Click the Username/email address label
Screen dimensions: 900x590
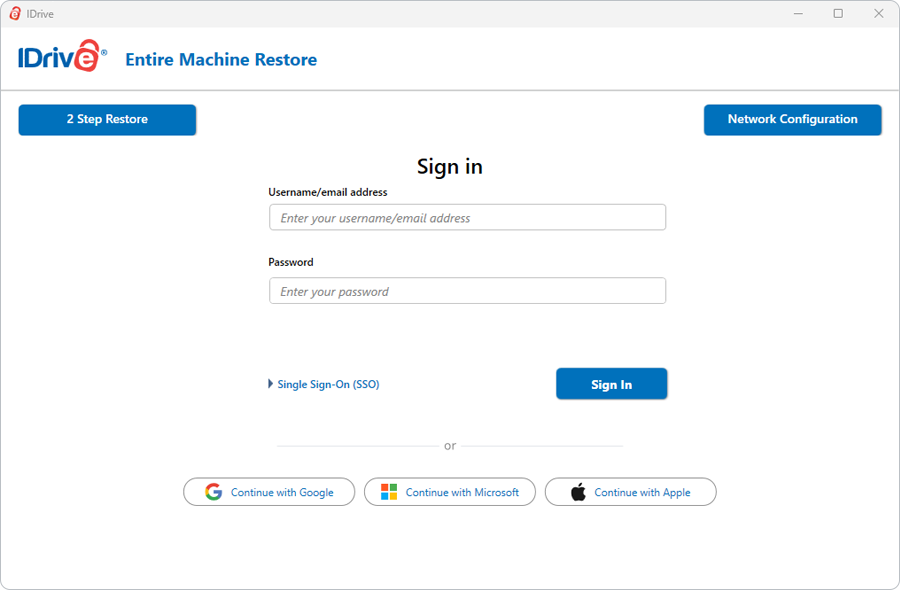point(328,192)
